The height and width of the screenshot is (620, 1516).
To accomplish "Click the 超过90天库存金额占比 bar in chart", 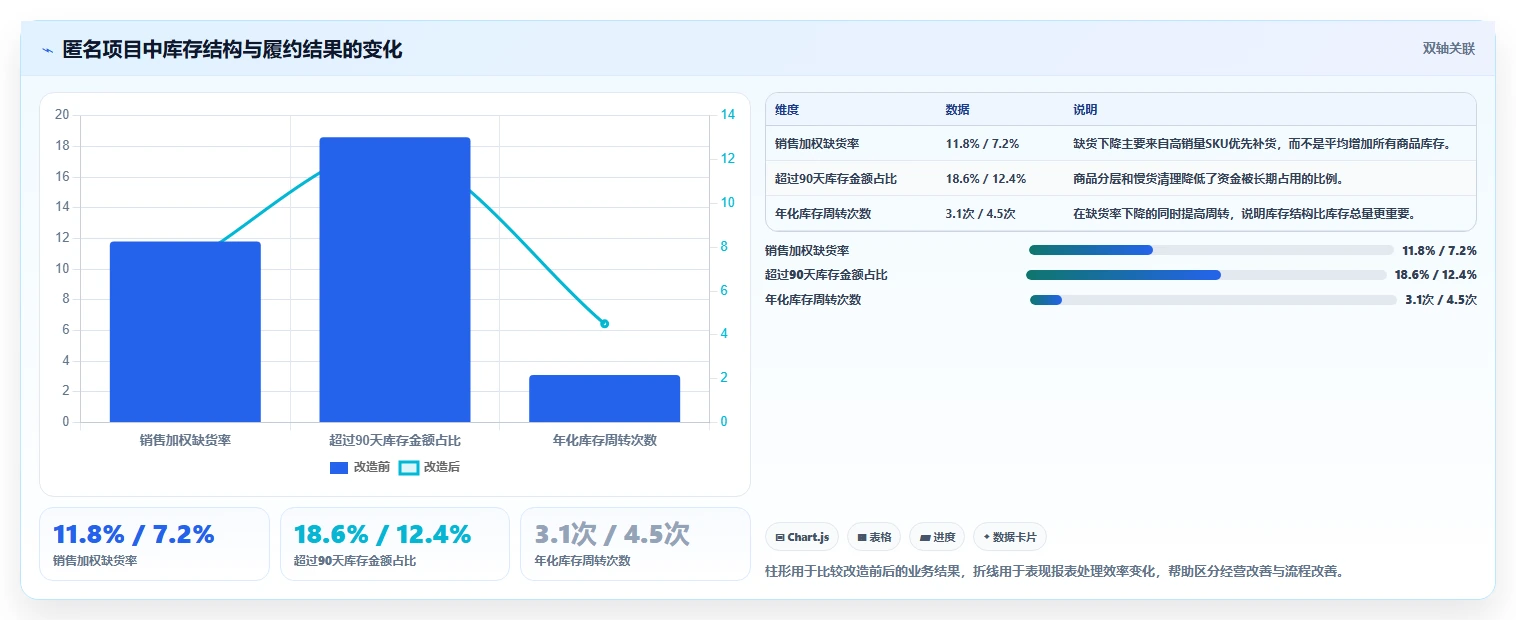I will (395, 280).
